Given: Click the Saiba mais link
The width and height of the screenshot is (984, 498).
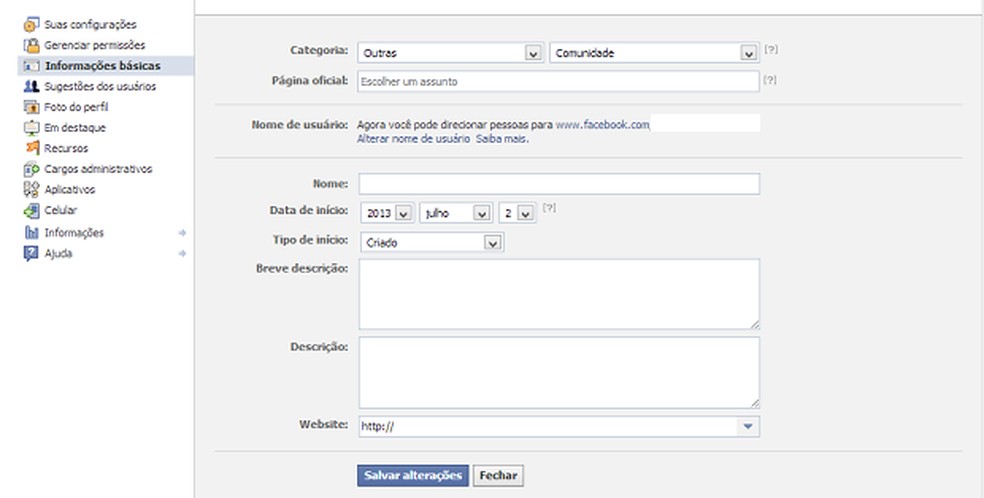Looking at the screenshot, I should (501, 139).
